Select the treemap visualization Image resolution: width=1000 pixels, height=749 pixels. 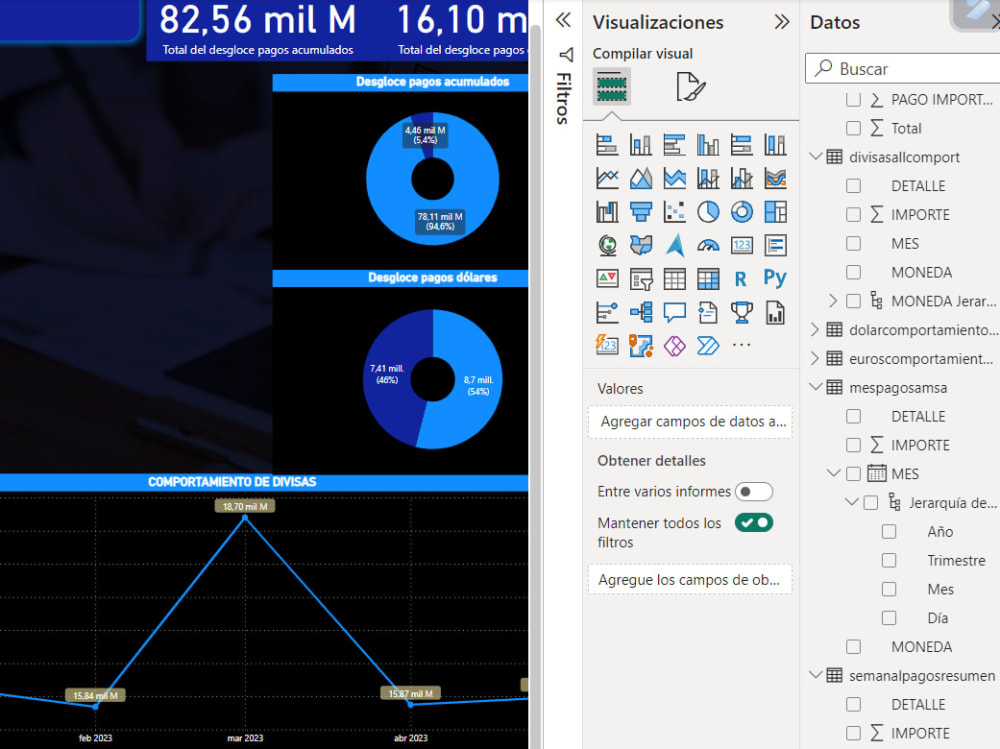coord(775,211)
